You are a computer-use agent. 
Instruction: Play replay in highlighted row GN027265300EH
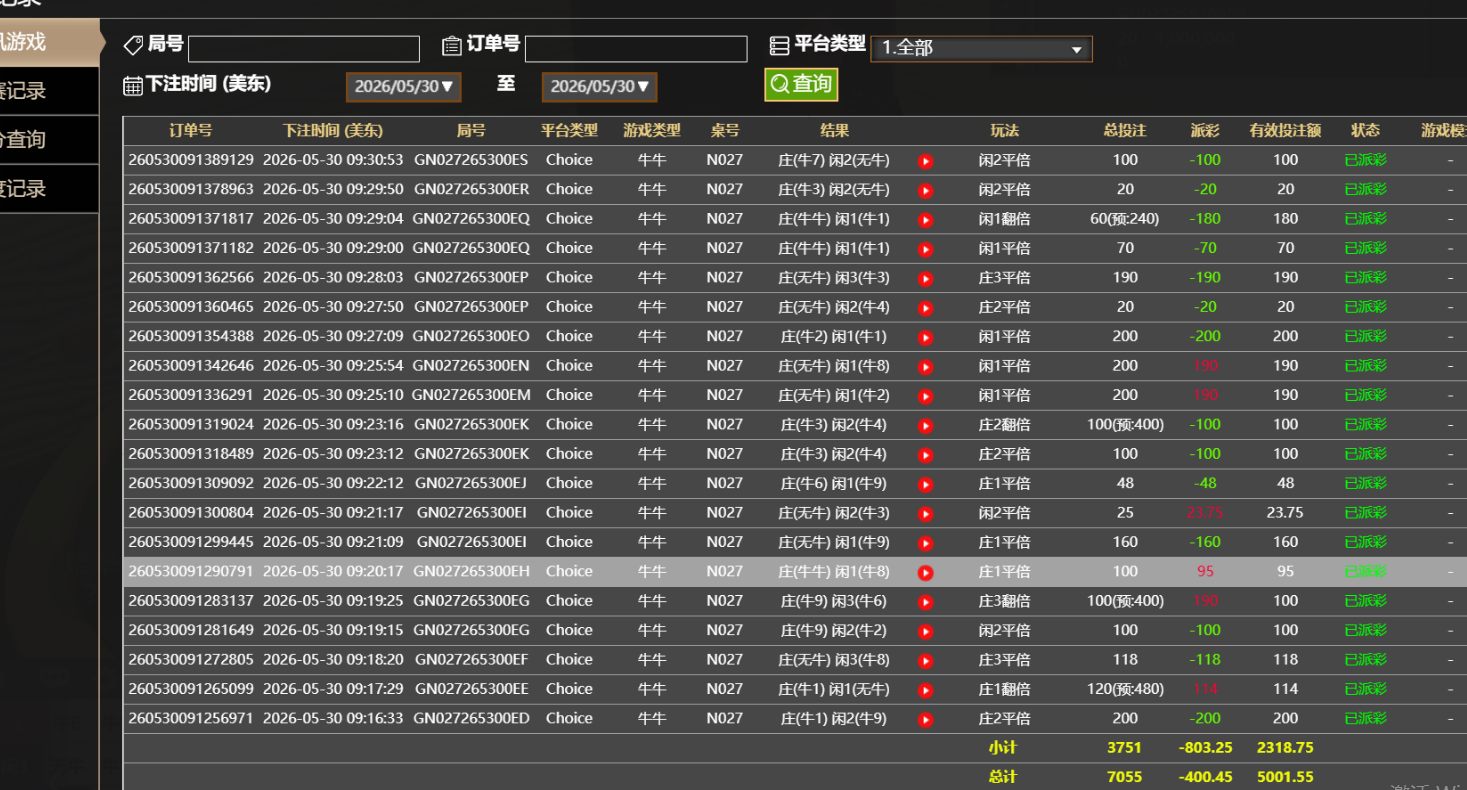click(926, 573)
